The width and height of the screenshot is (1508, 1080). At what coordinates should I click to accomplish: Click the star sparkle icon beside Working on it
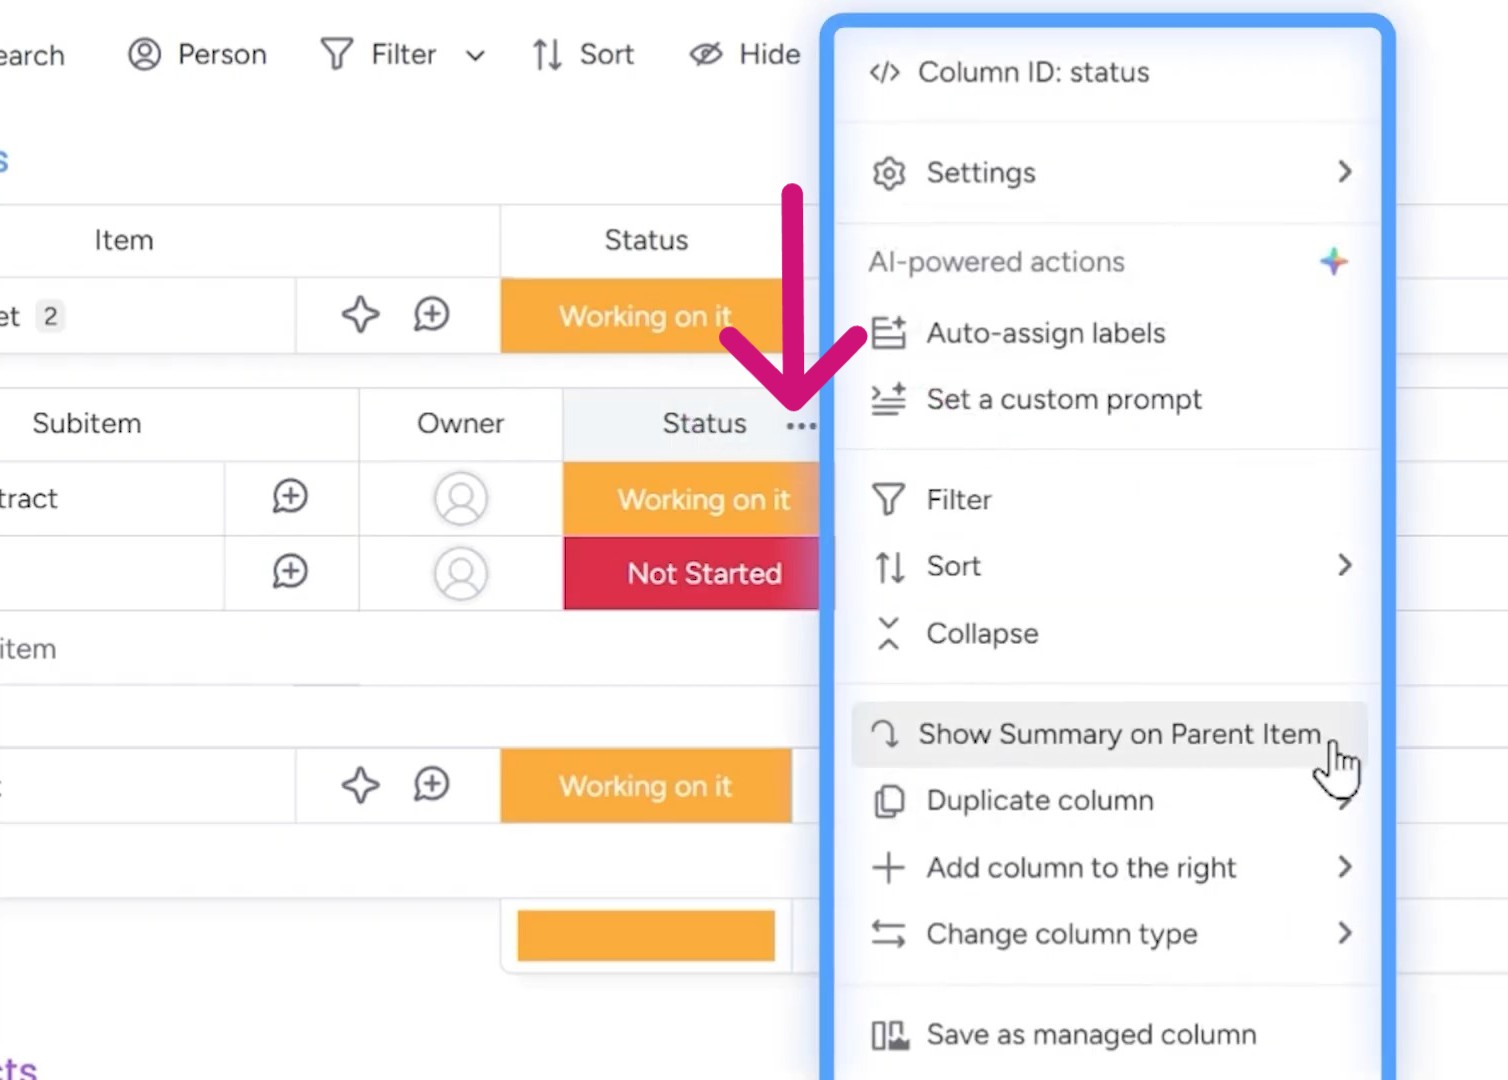(x=360, y=315)
